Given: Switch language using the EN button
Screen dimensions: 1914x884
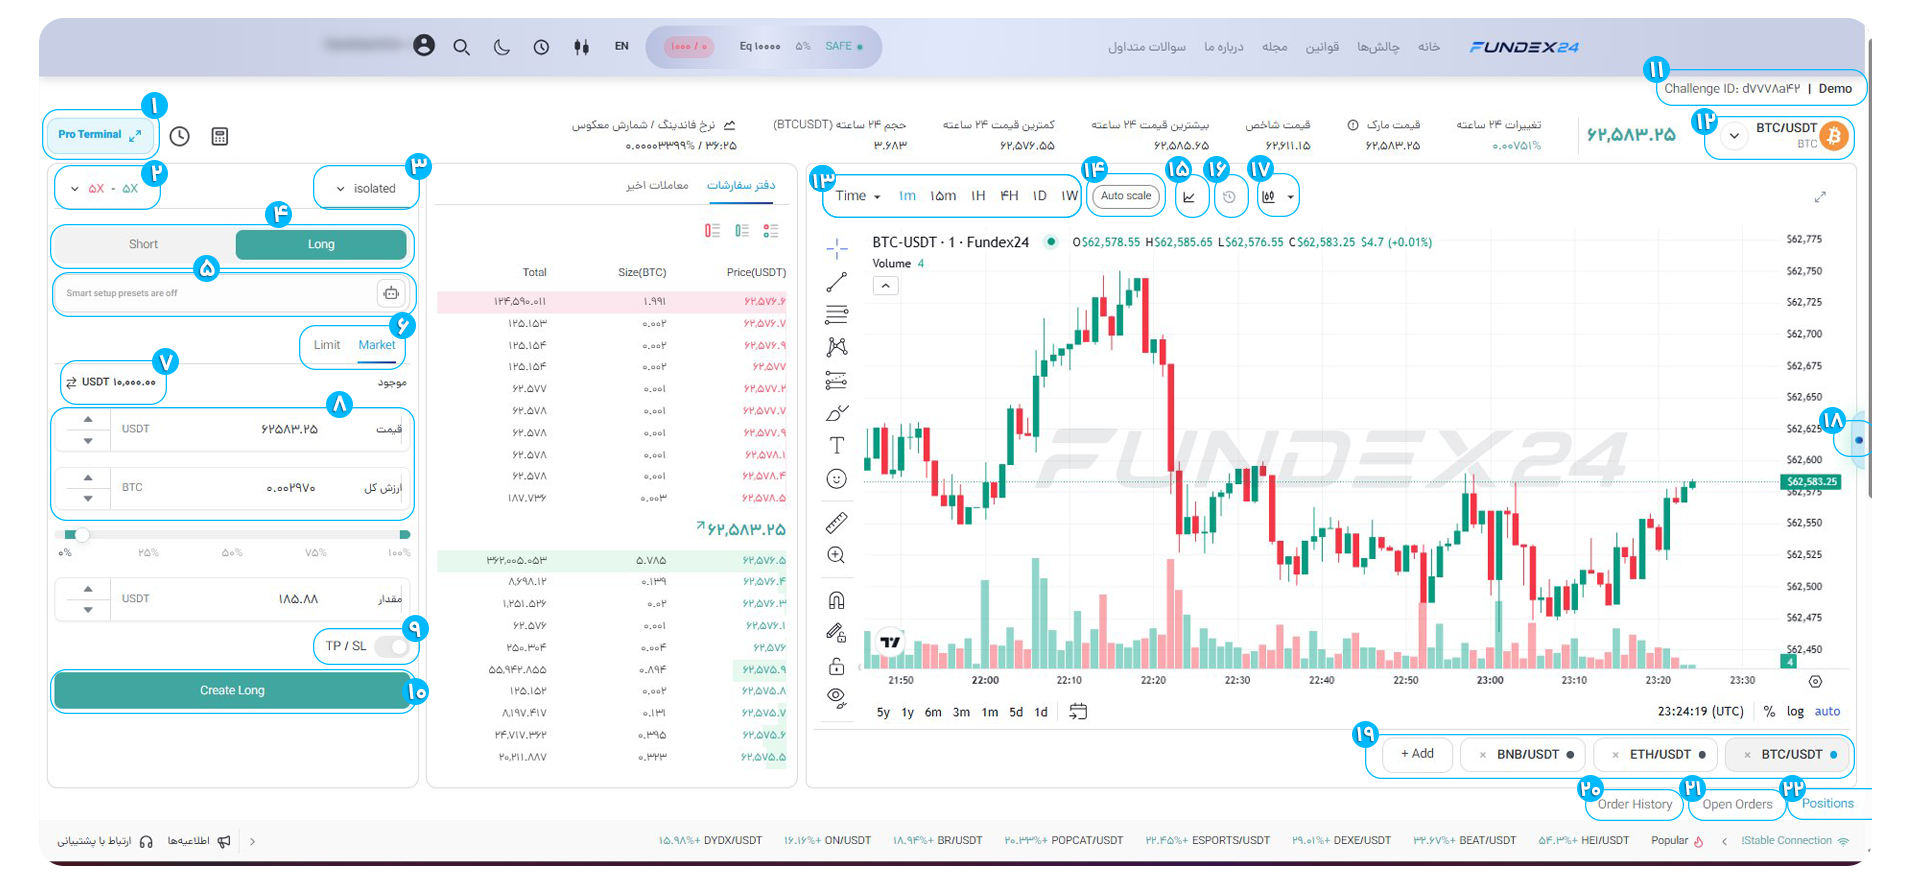Looking at the screenshot, I should pyautogui.click(x=622, y=46).
